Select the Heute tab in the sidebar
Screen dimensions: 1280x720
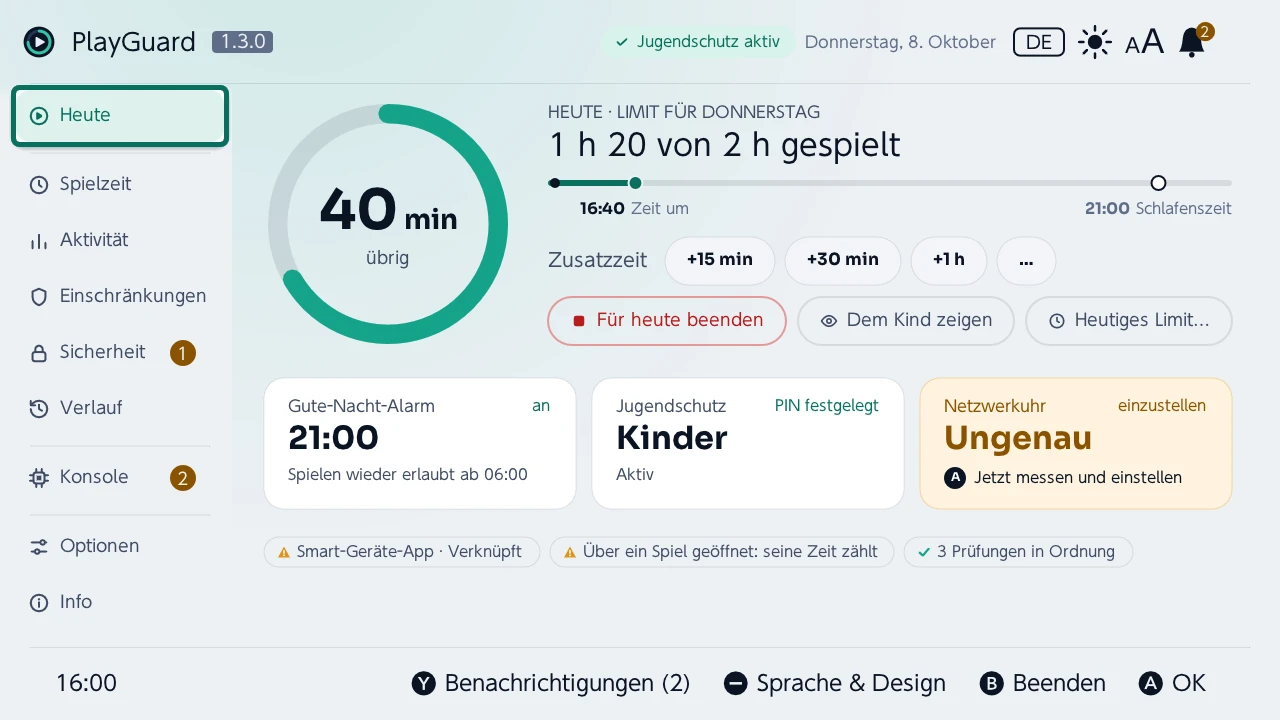tap(120, 116)
